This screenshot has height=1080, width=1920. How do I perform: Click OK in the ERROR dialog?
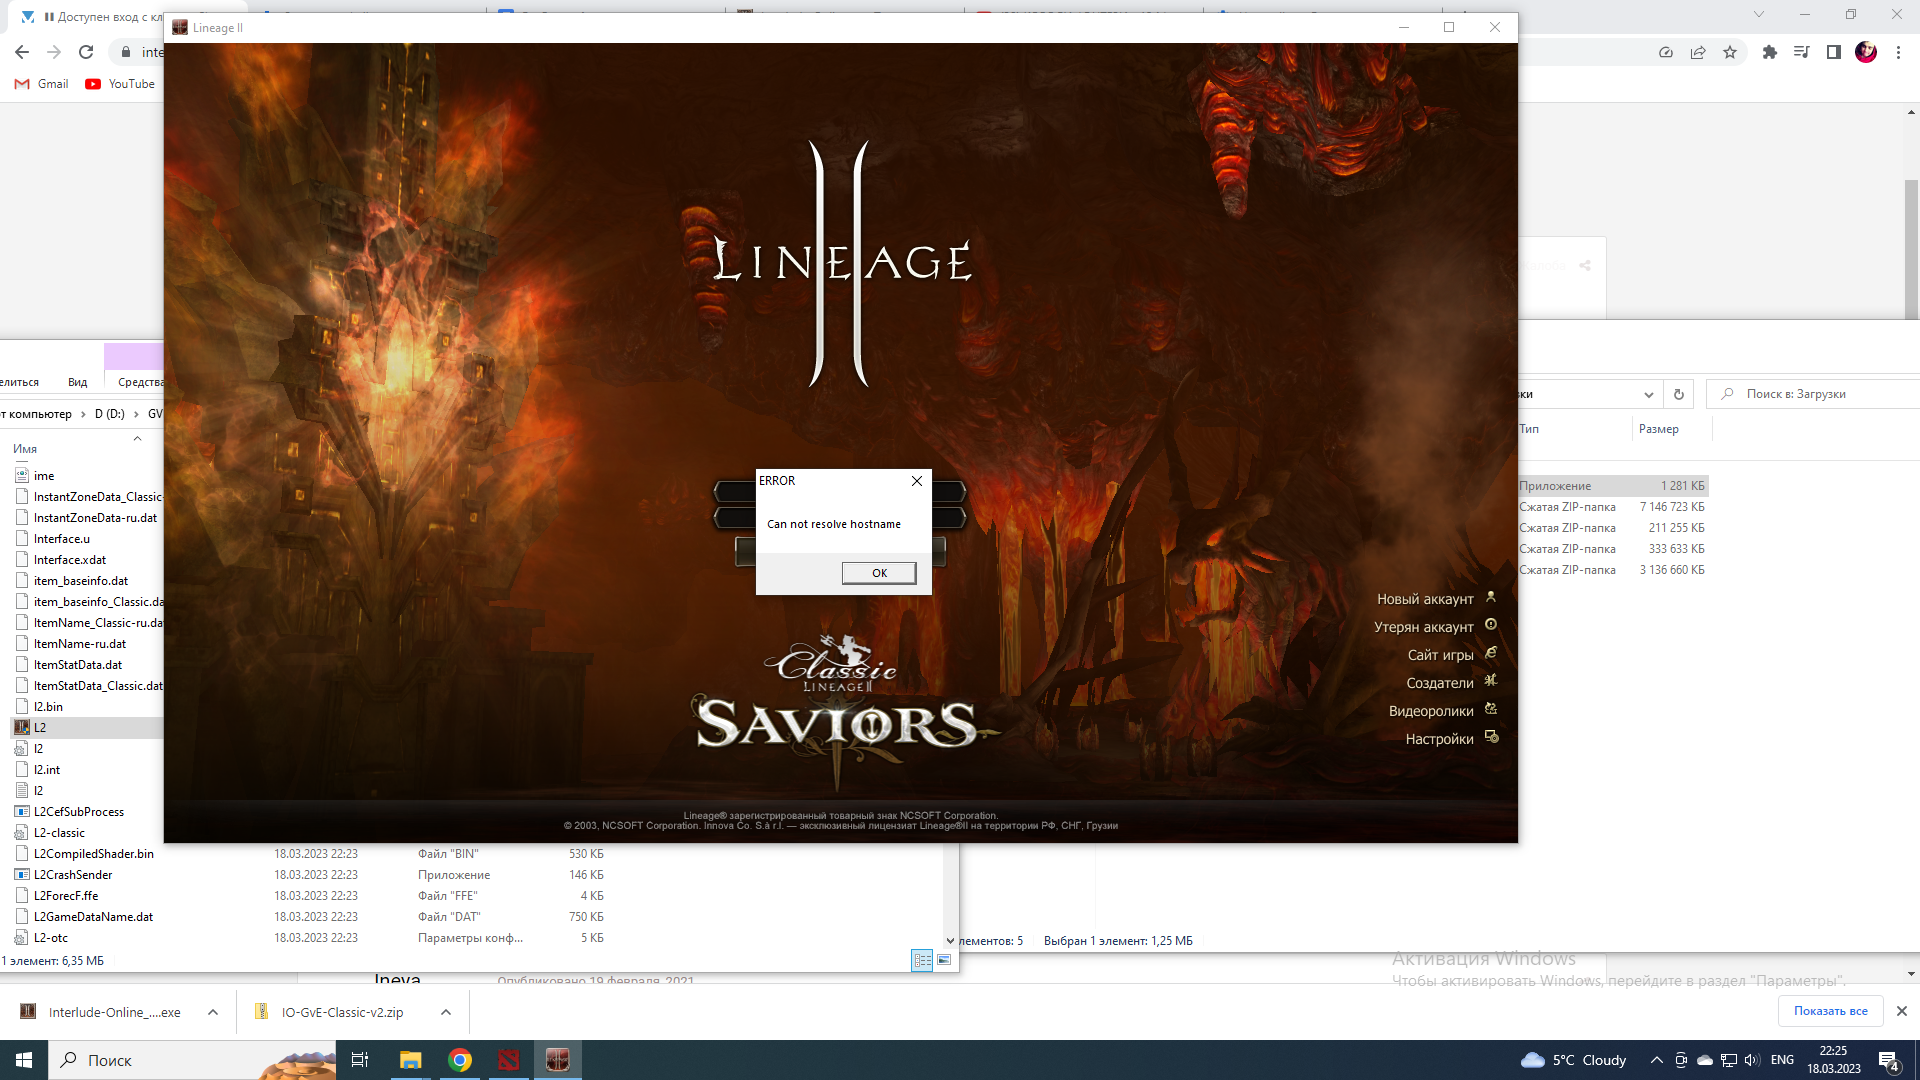point(879,573)
